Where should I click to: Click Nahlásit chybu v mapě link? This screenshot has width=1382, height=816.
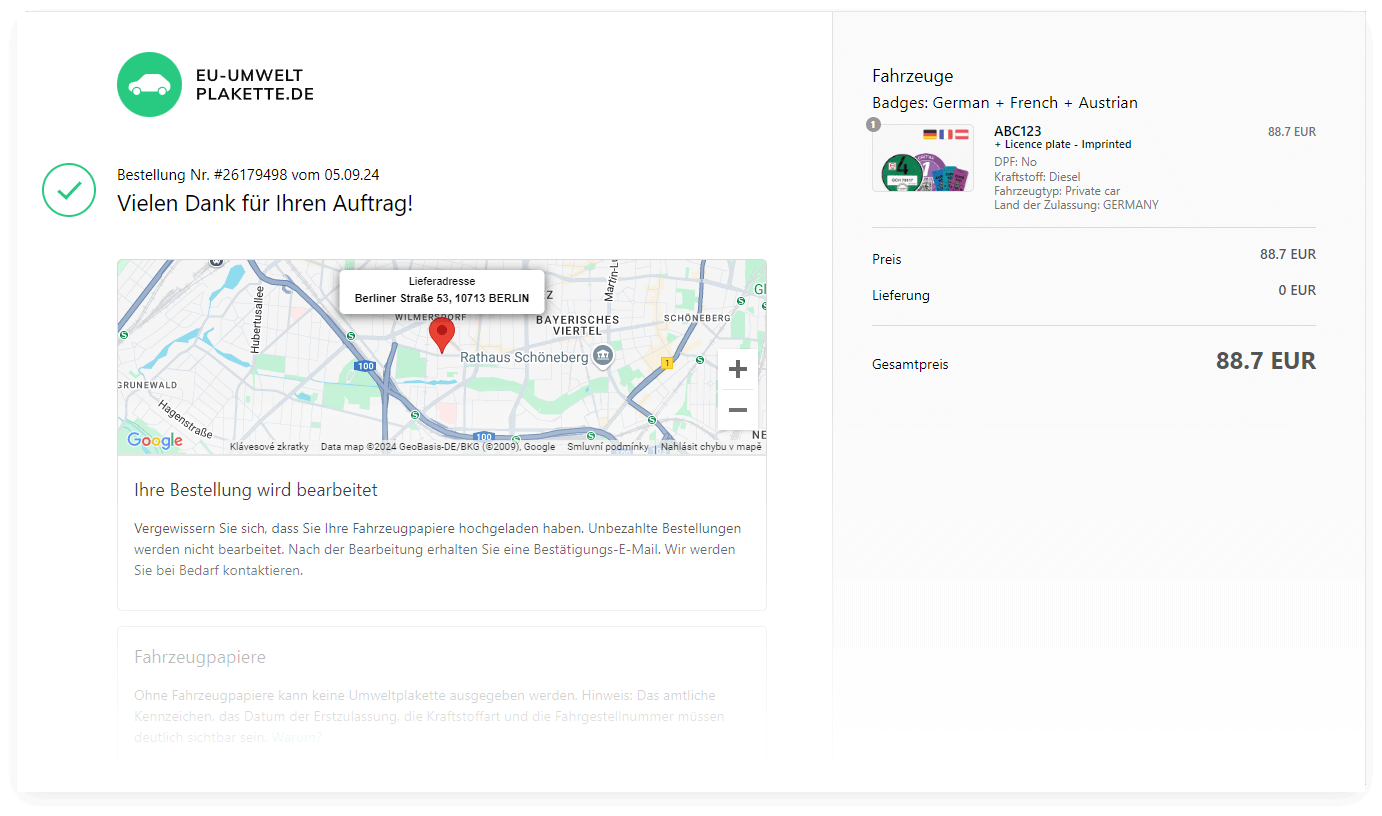711,447
